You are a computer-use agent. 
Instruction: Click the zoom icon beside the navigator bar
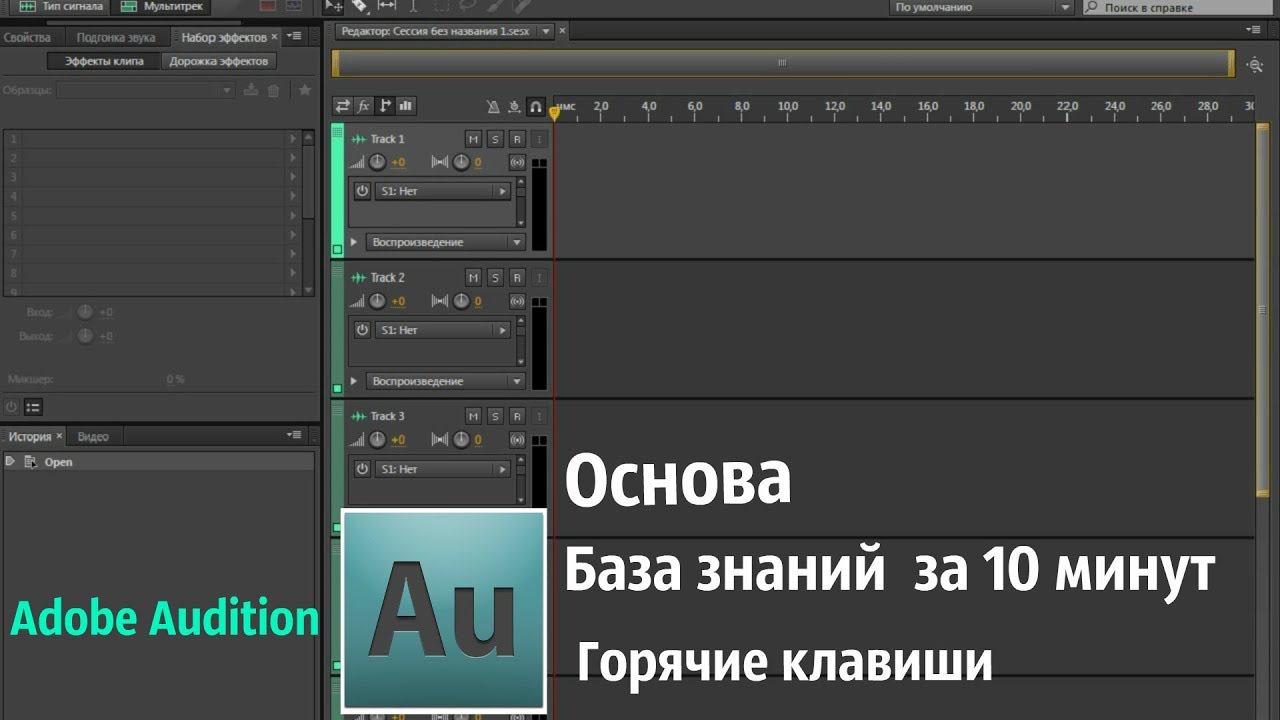(x=1255, y=65)
